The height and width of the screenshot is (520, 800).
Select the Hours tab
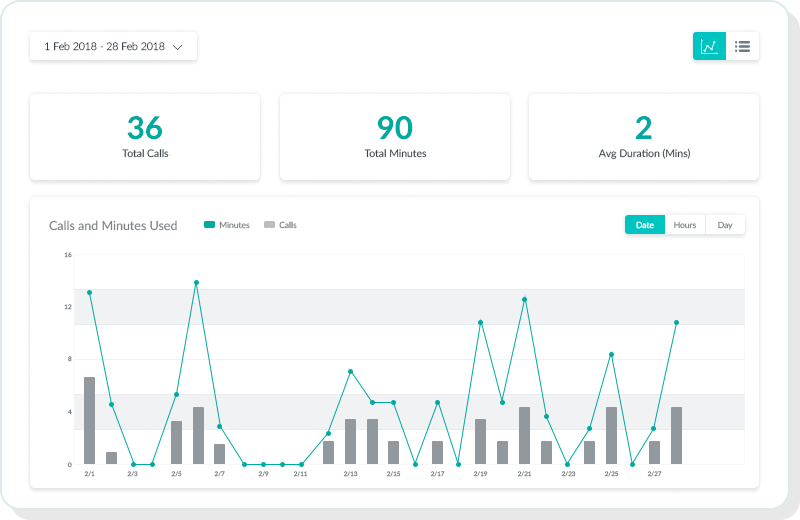click(685, 225)
